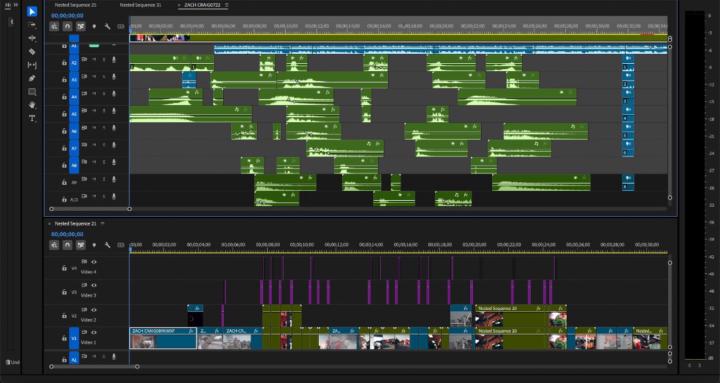The height and width of the screenshot is (383, 720).
Task: Click the lower timeline horizontal zoom scrollbar
Action: (94, 366)
